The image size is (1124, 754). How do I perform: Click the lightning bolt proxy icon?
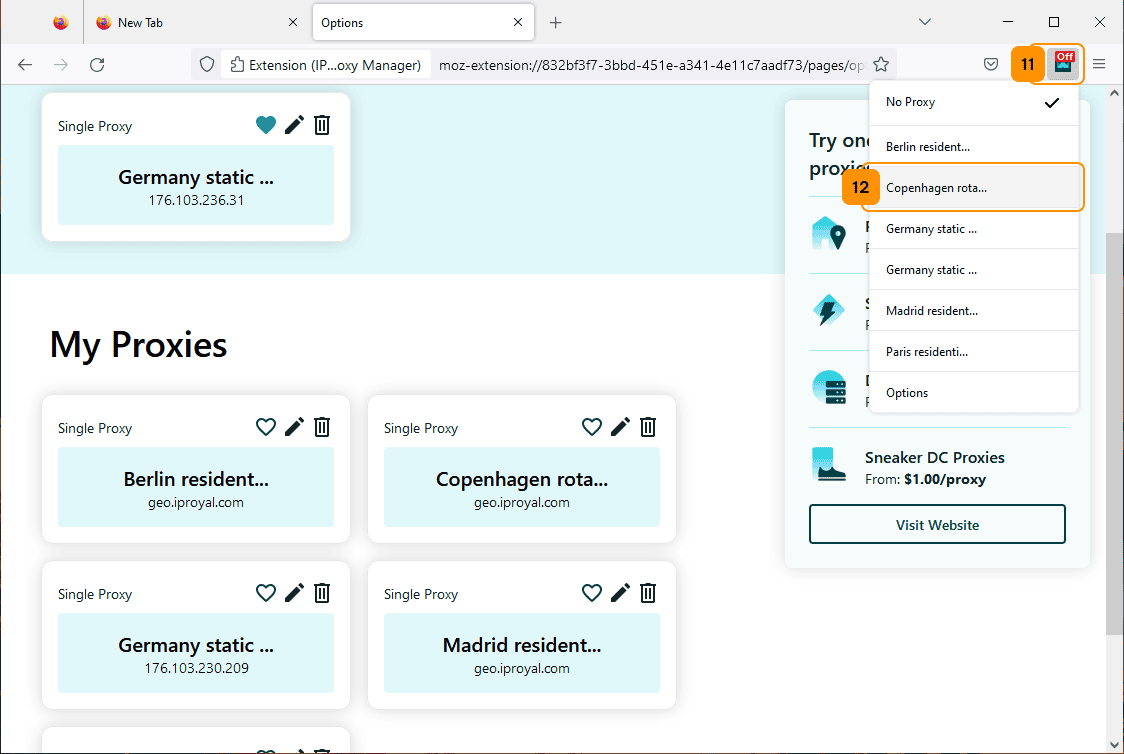(829, 310)
